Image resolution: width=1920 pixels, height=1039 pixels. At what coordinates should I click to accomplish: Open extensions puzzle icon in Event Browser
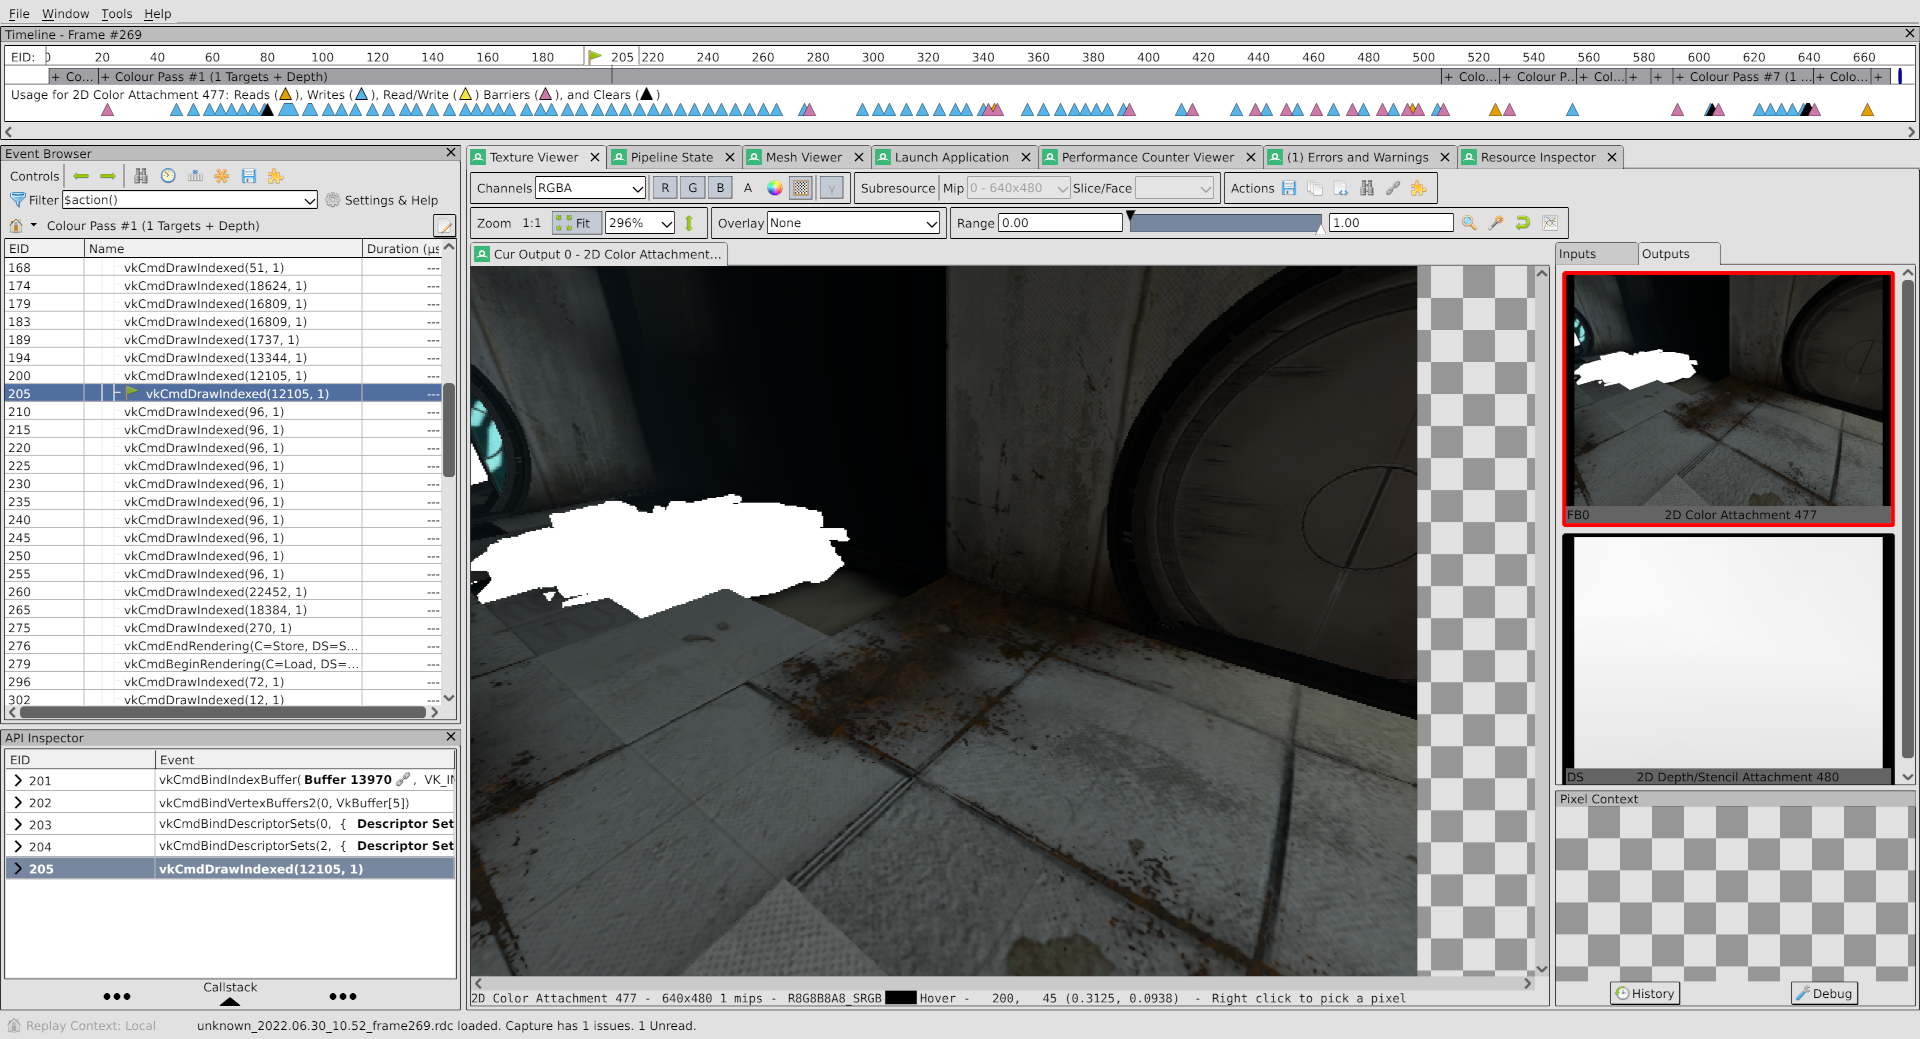click(275, 176)
